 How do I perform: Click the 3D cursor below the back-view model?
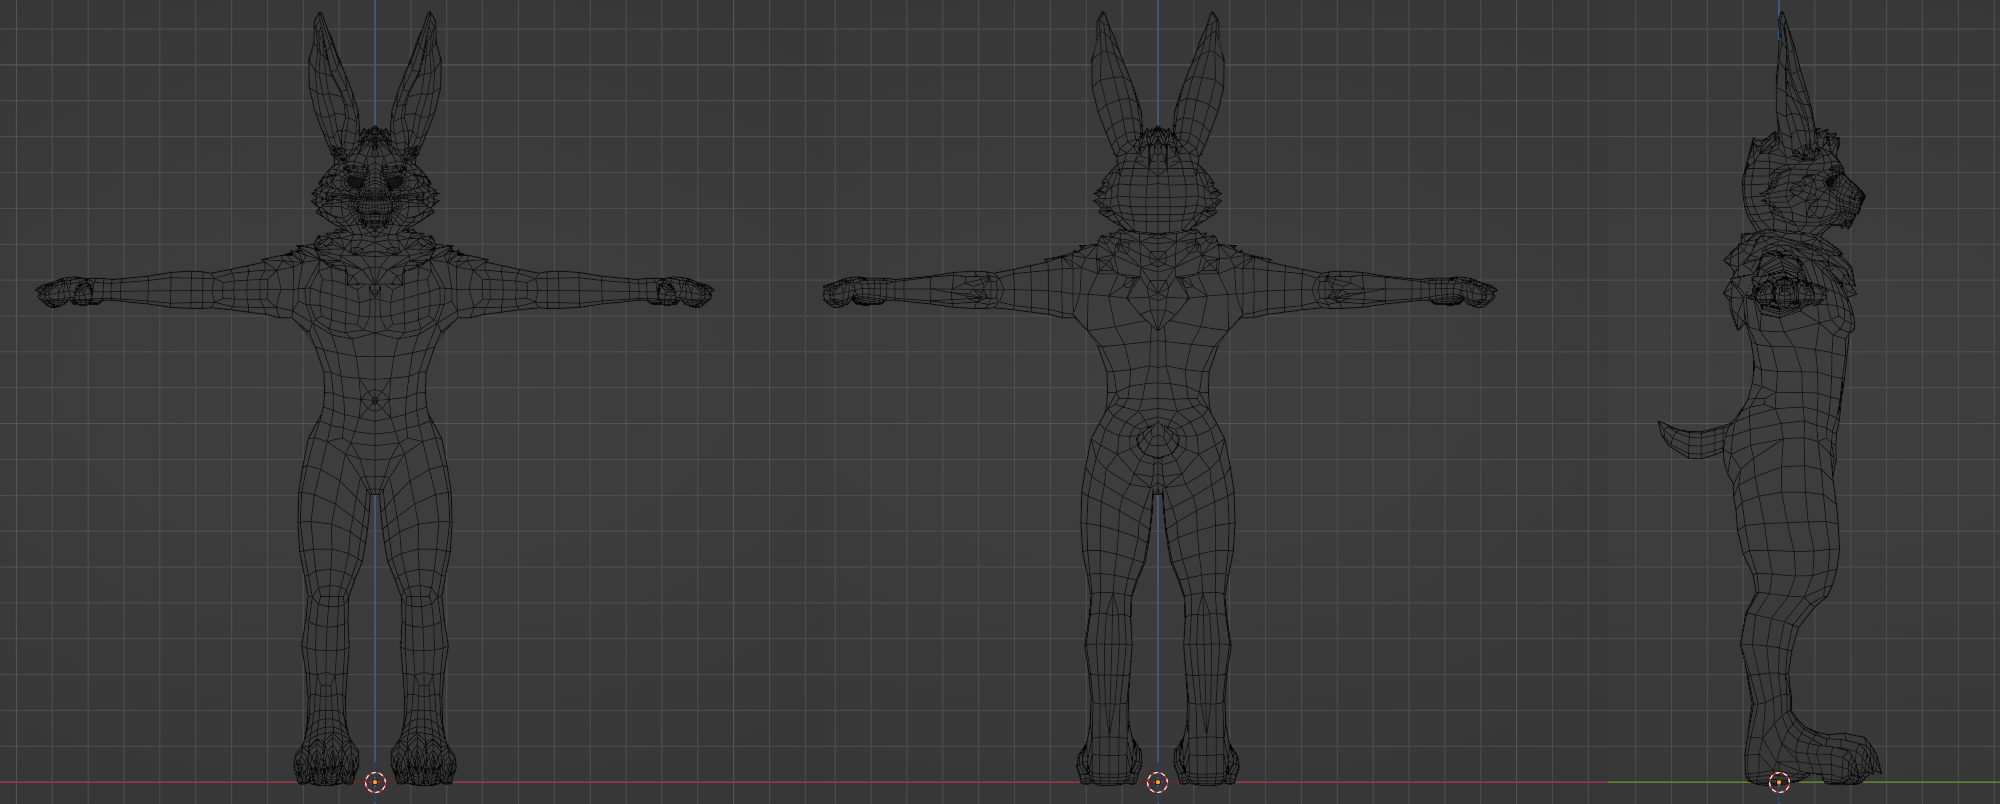coord(1157,782)
